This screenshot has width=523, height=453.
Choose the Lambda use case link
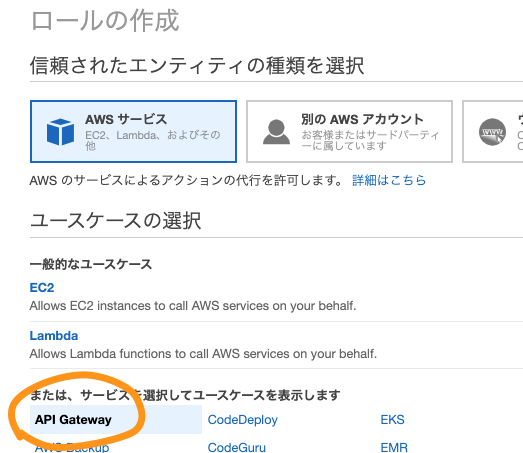54,336
